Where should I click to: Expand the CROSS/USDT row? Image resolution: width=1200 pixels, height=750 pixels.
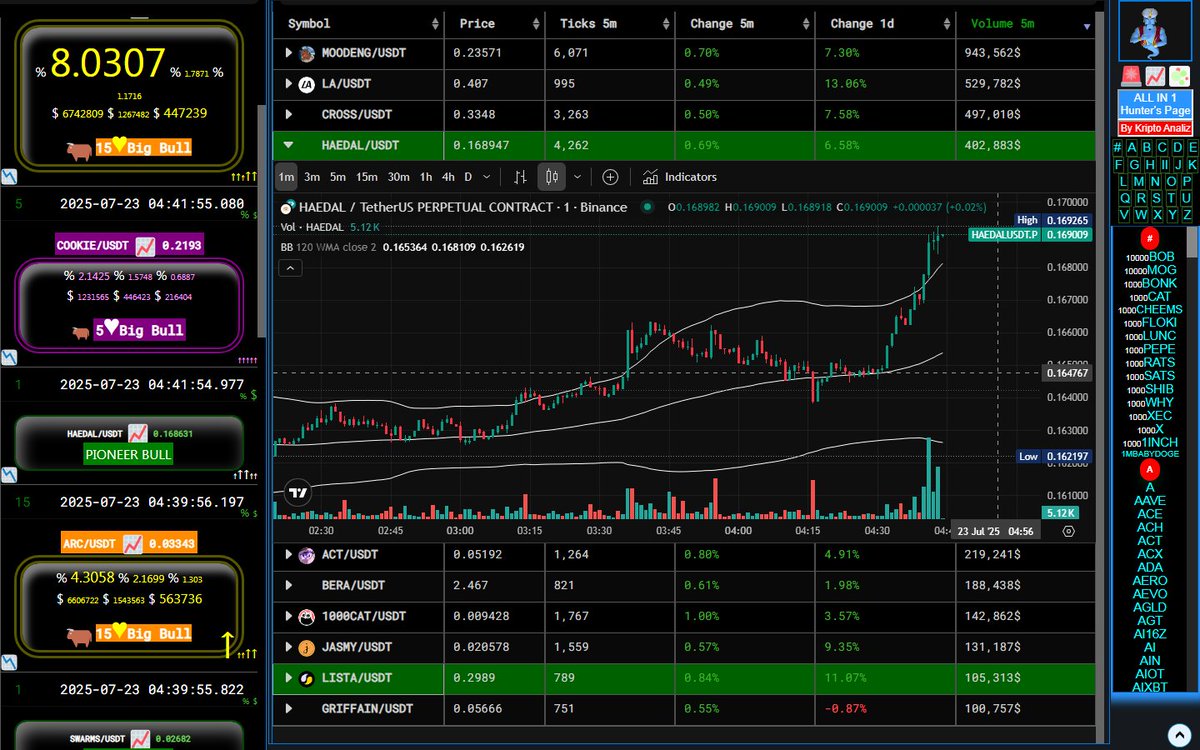(289, 114)
